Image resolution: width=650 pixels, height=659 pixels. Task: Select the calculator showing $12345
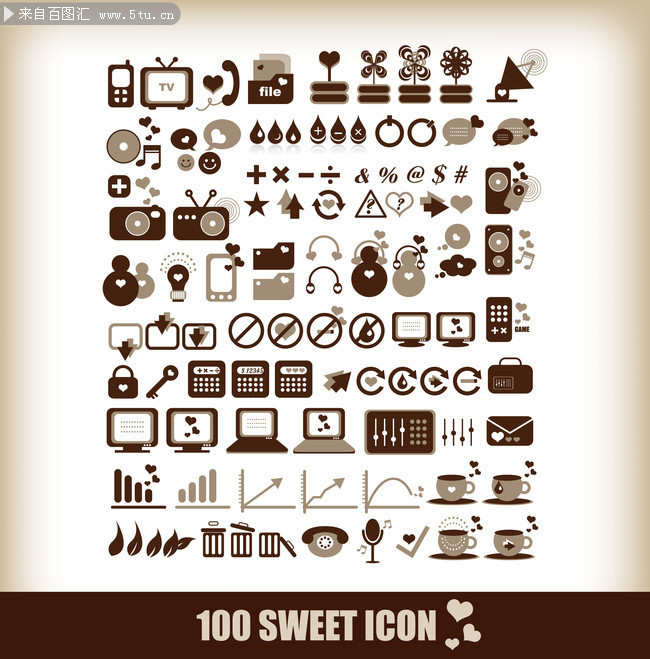[250, 379]
